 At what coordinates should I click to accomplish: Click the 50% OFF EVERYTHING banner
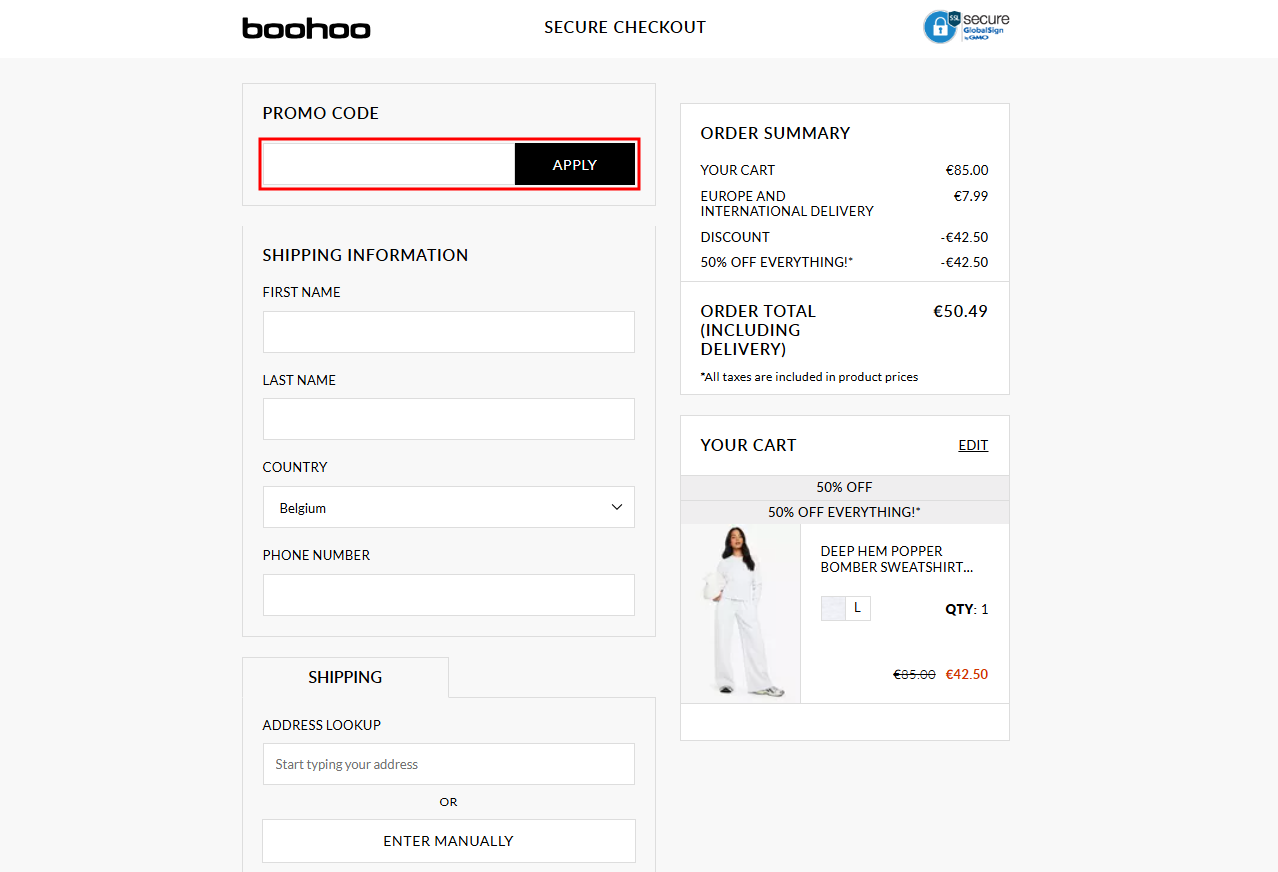click(x=843, y=511)
